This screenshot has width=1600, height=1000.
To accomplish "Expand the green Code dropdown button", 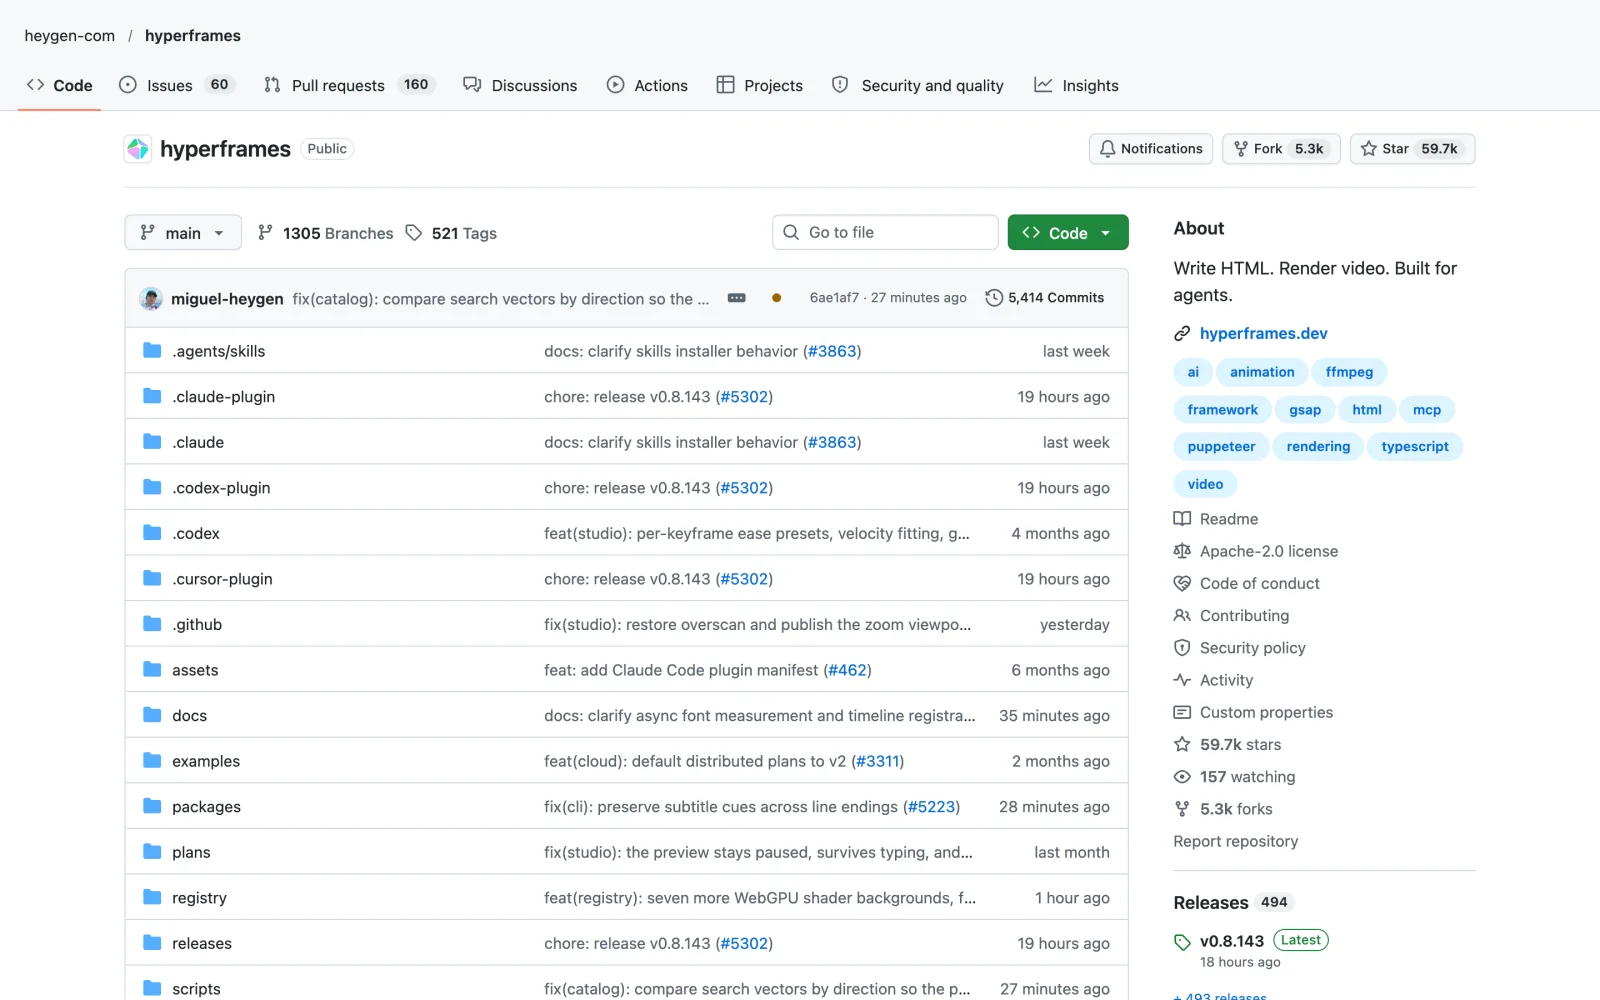I will coord(1068,233).
